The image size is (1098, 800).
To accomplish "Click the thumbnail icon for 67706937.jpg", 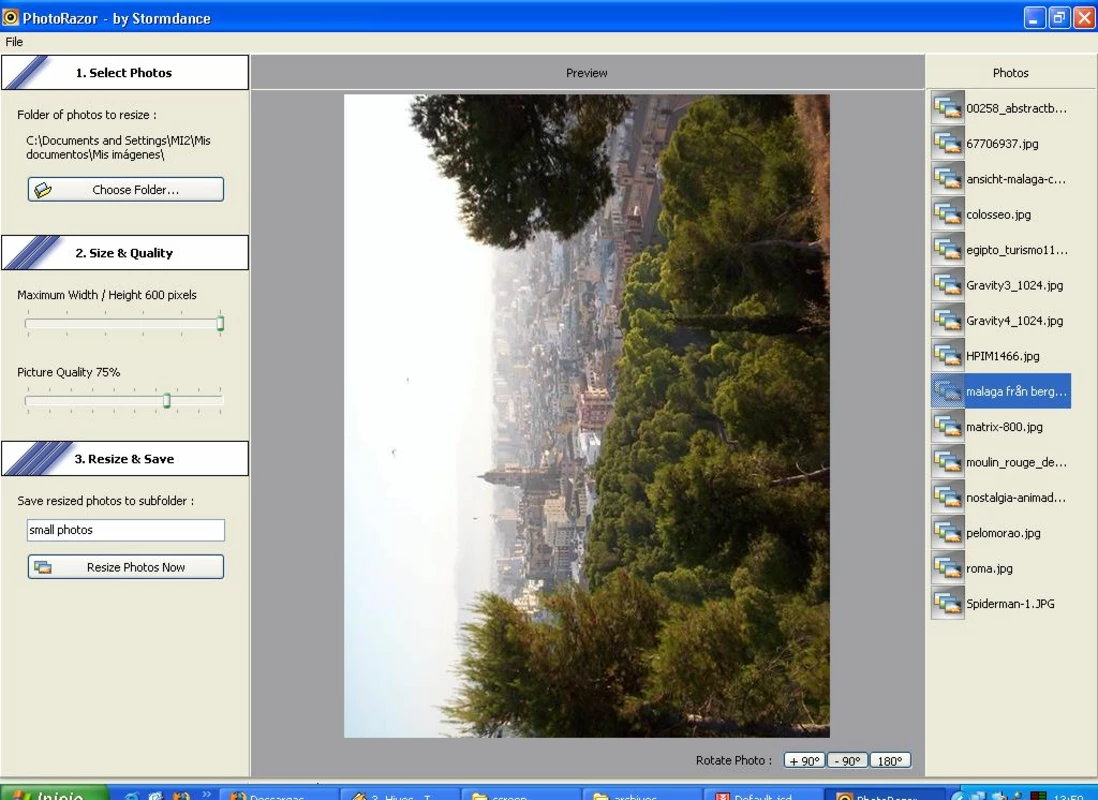I will 947,144.
